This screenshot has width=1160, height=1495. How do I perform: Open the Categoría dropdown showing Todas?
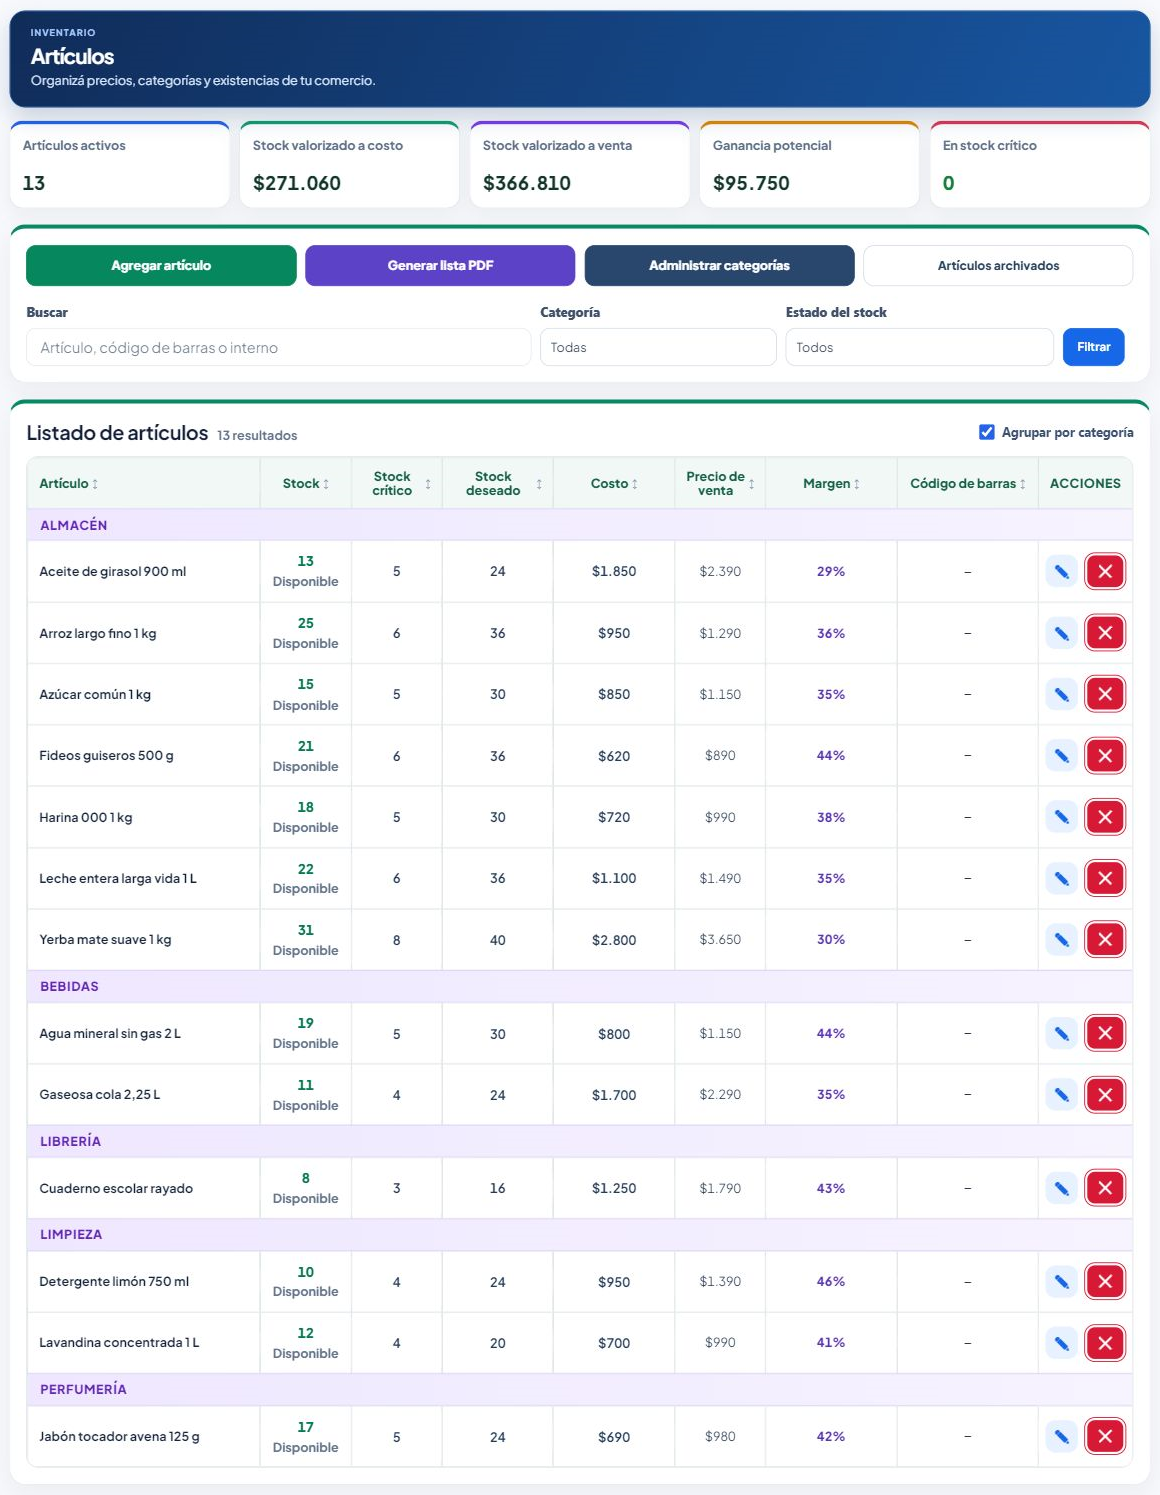[x=658, y=347]
